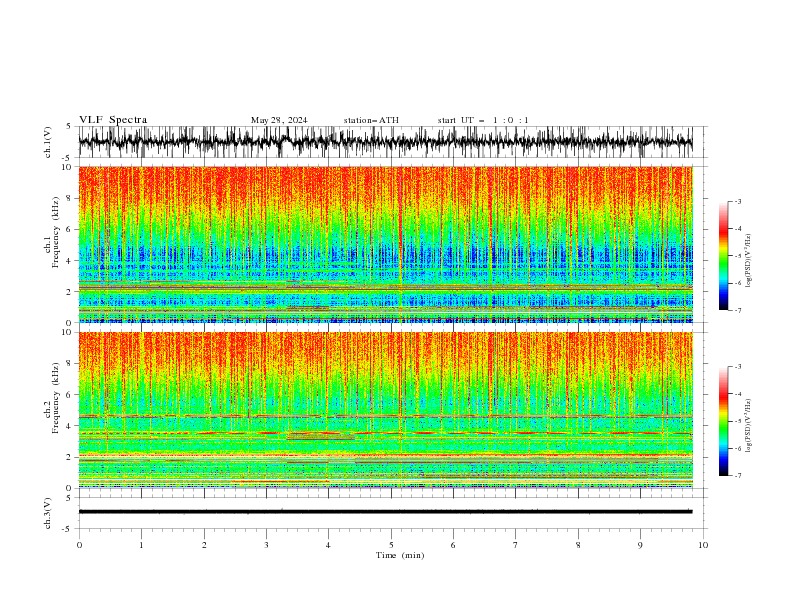
Task: Click the "-3" label on ch.1 color scale
Action: (737, 201)
